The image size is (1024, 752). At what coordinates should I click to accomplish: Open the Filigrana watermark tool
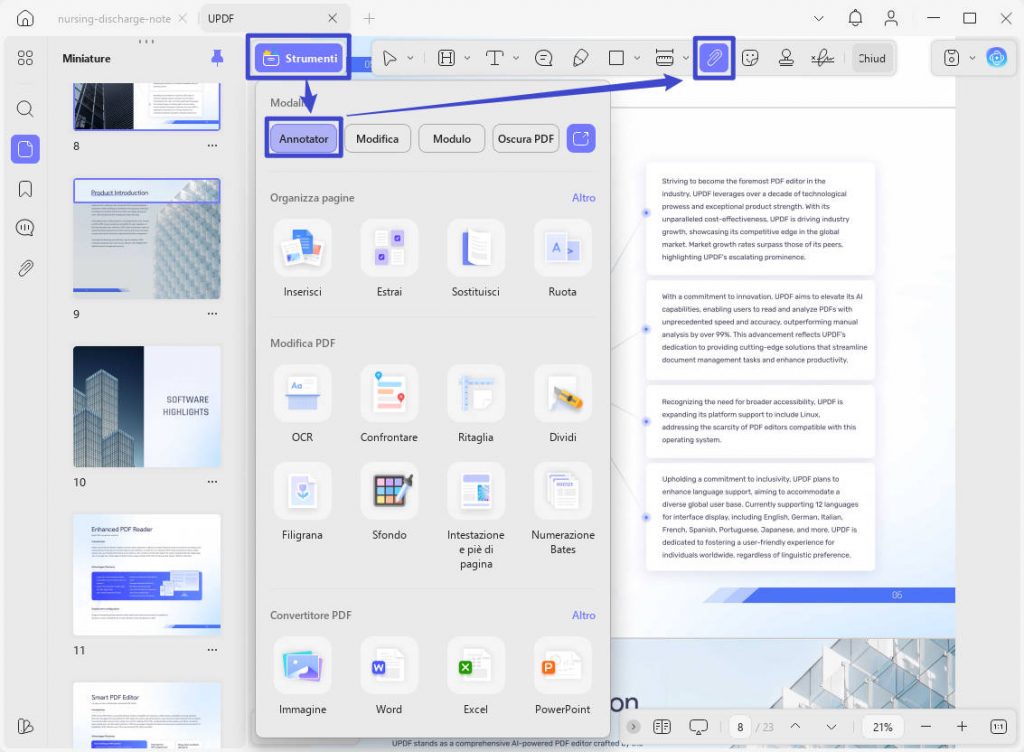point(302,502)
